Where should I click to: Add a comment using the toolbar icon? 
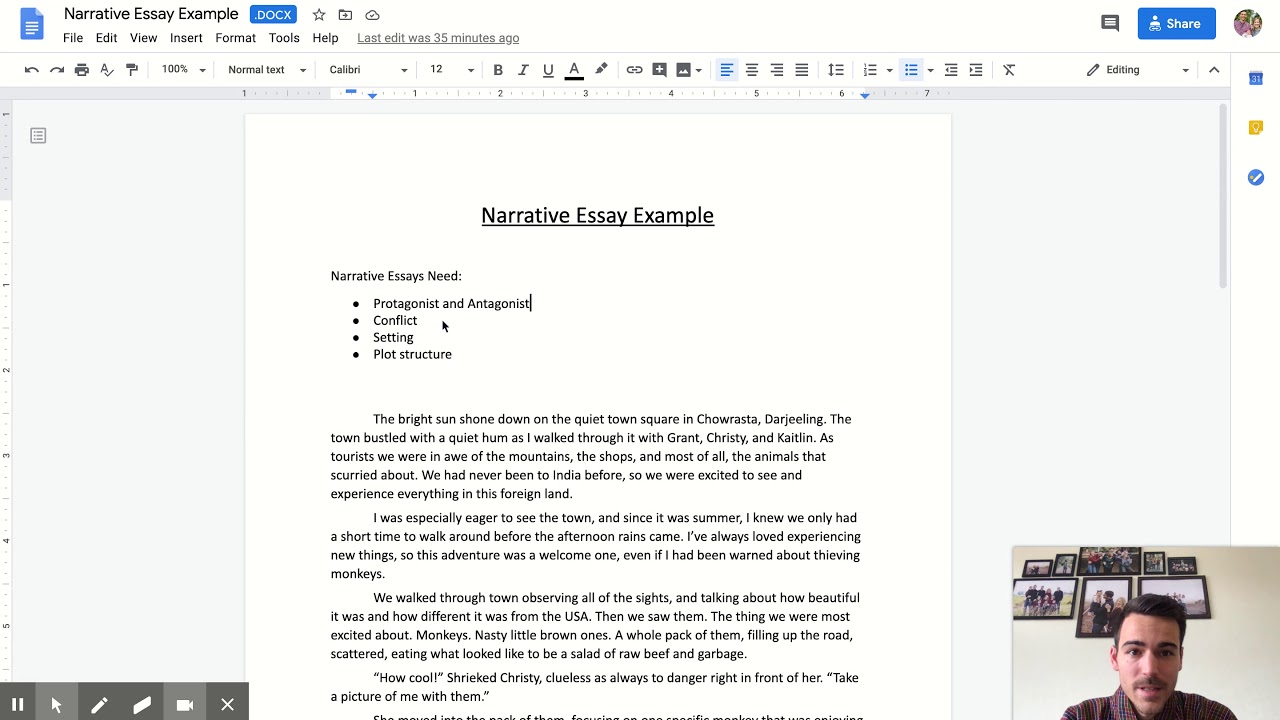point(659,70)
